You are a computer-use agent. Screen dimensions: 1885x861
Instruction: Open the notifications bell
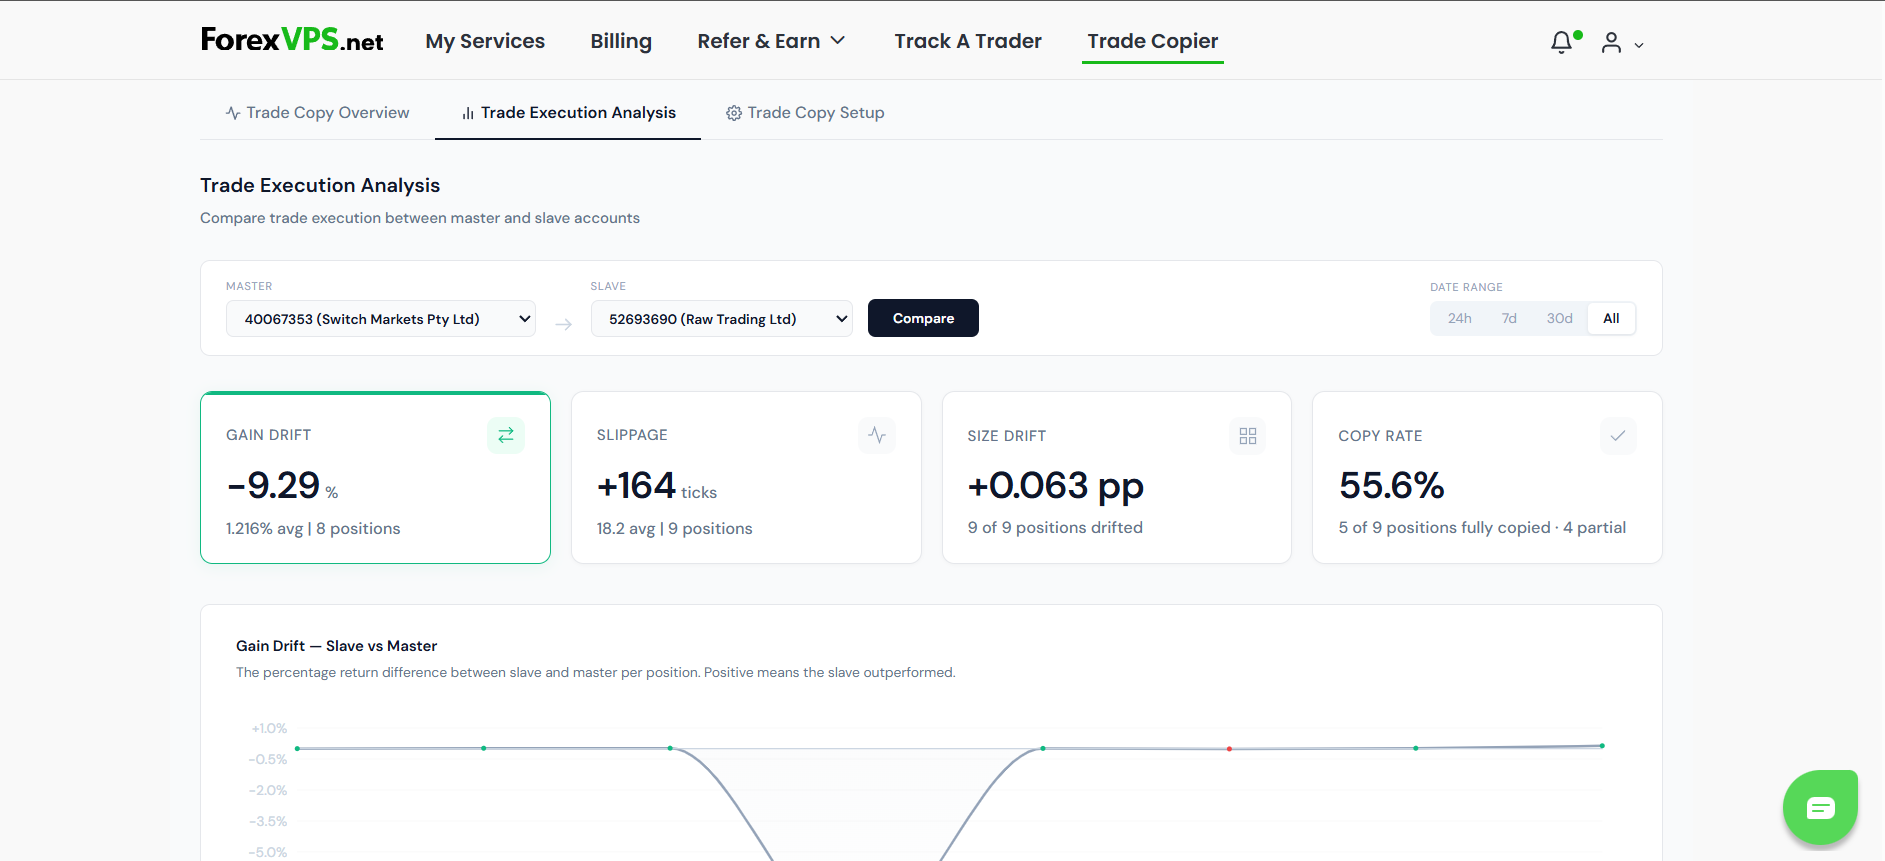1561,43
